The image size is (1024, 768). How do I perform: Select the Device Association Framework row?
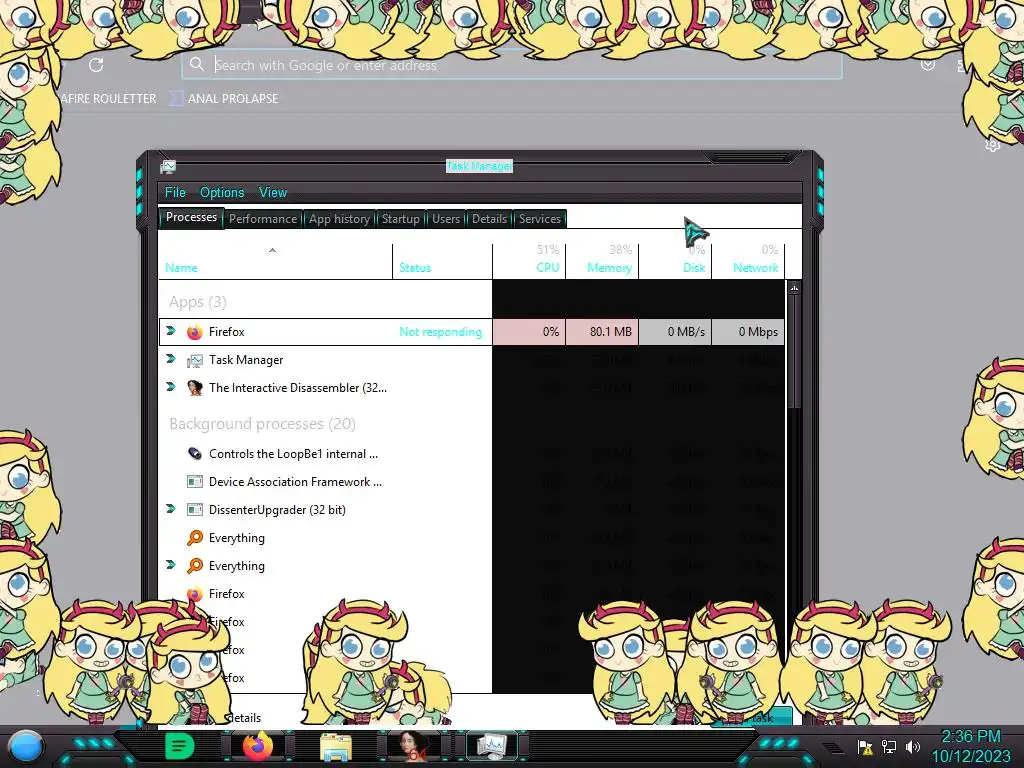[472, 481]
